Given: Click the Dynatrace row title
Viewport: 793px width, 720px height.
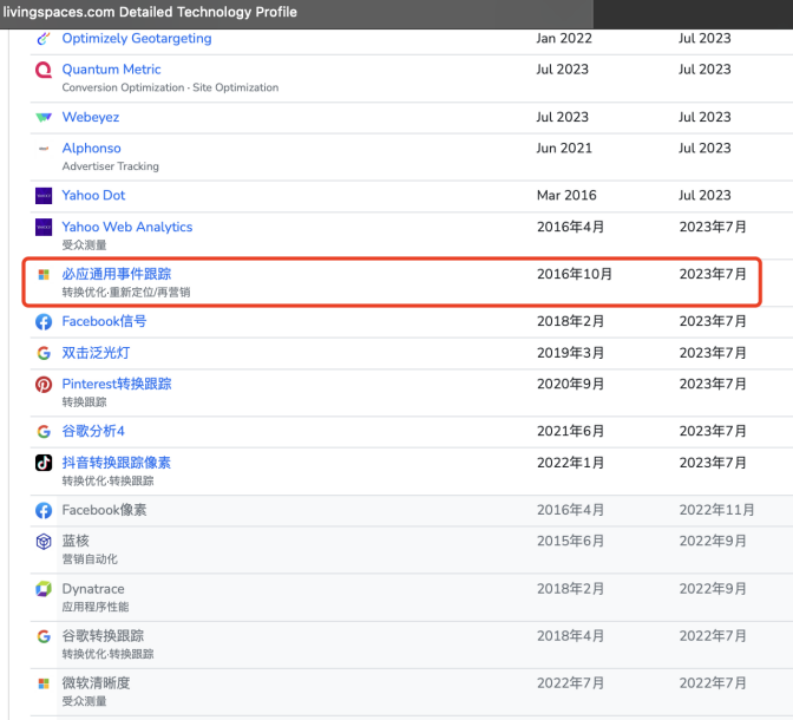Looking at the screenshot, I should [x=93, y=589].
